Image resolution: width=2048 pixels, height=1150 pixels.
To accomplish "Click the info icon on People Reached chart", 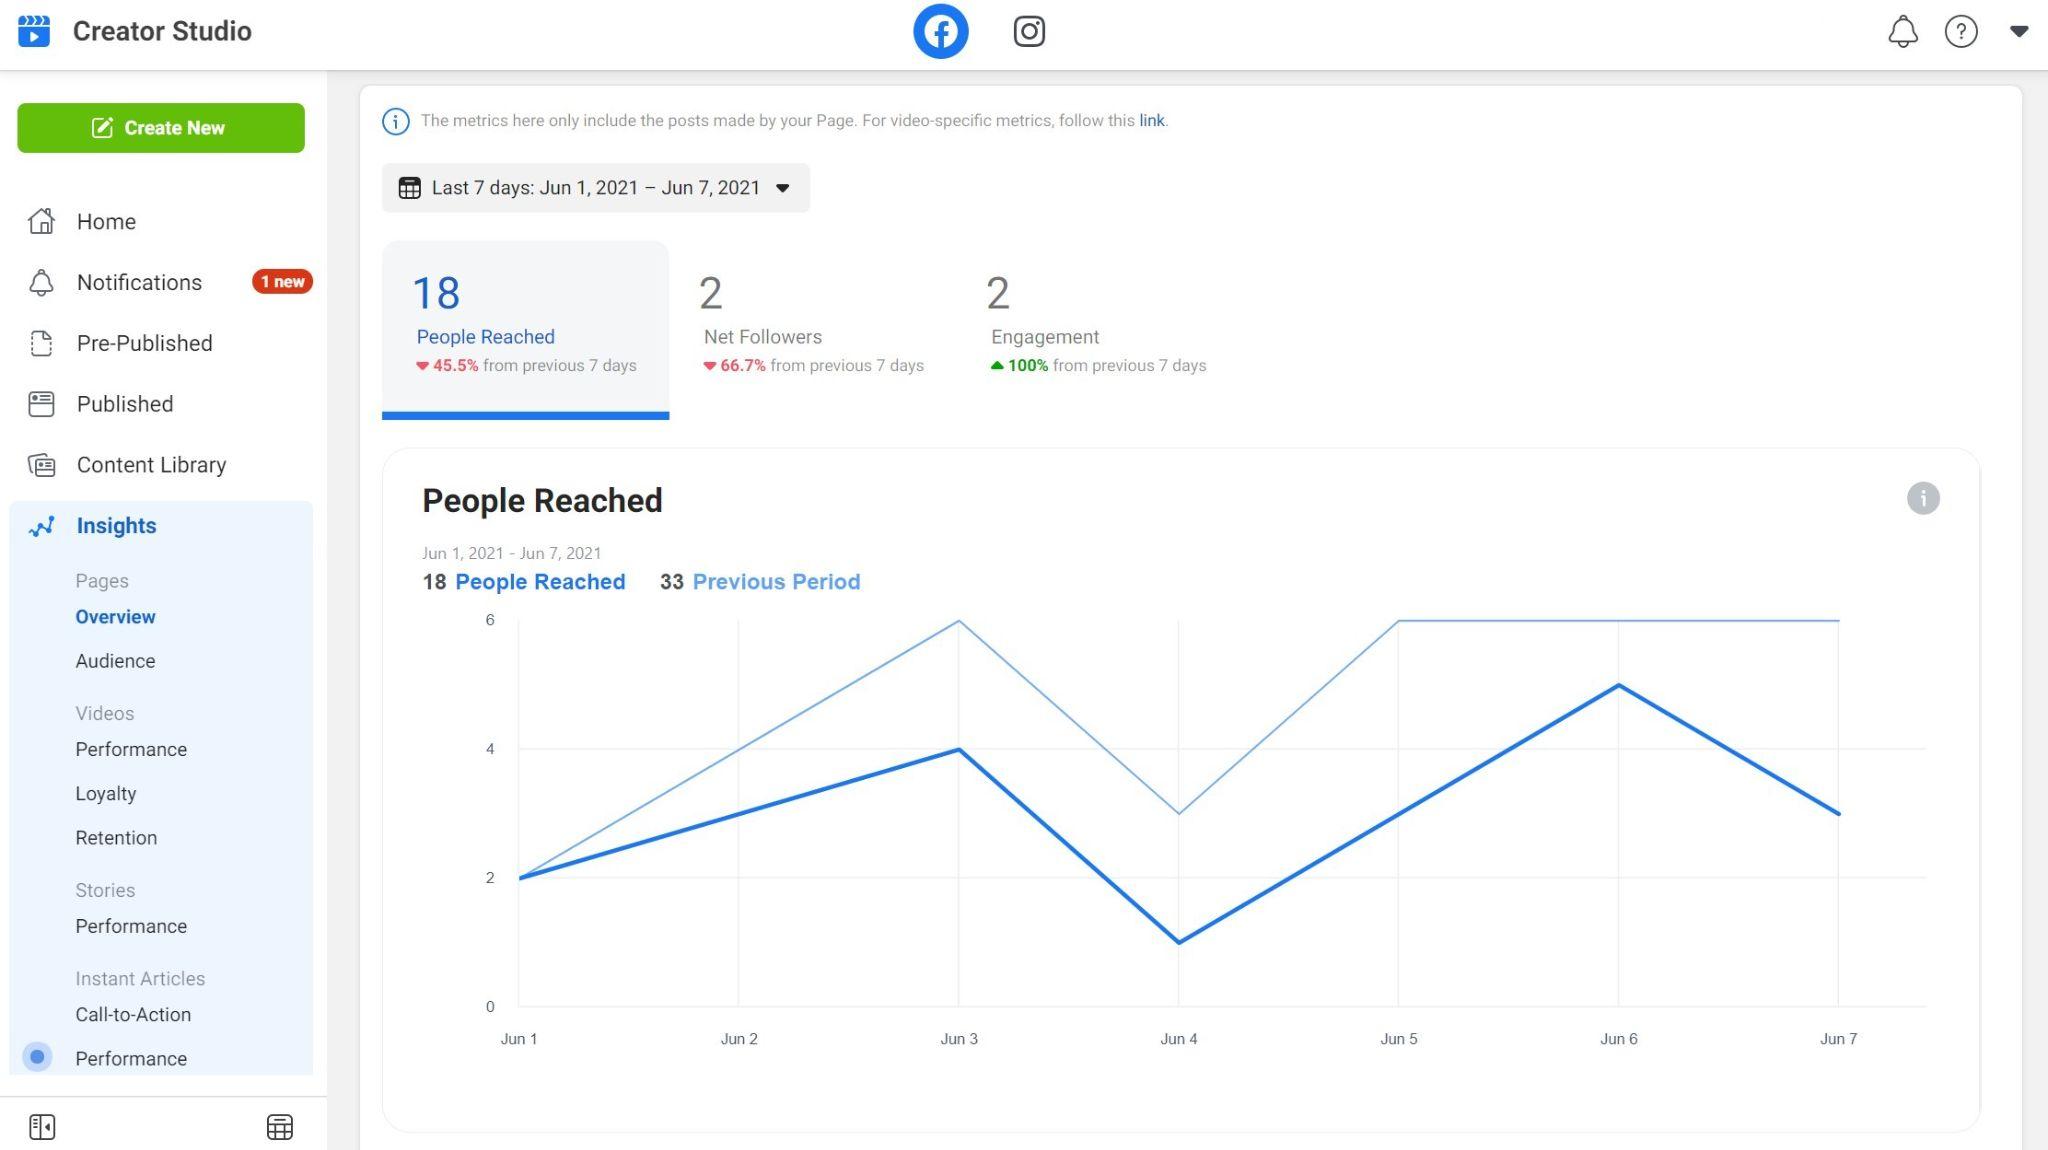I will [x=1923, y=498].
